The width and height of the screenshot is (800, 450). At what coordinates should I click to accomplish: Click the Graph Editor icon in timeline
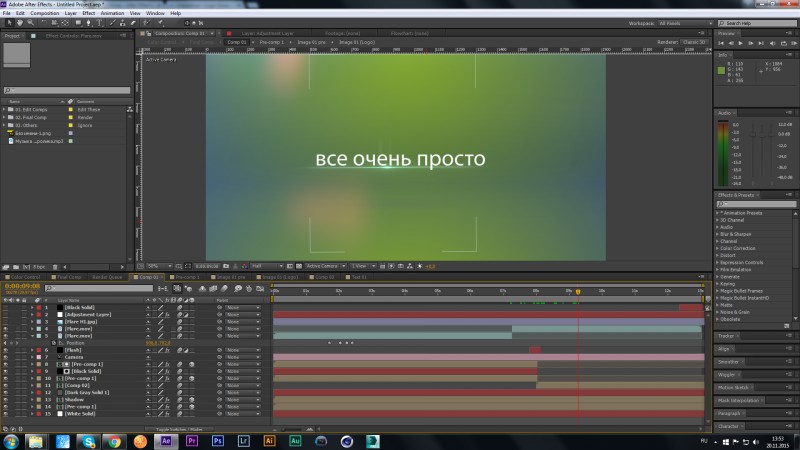click(260, 288)
